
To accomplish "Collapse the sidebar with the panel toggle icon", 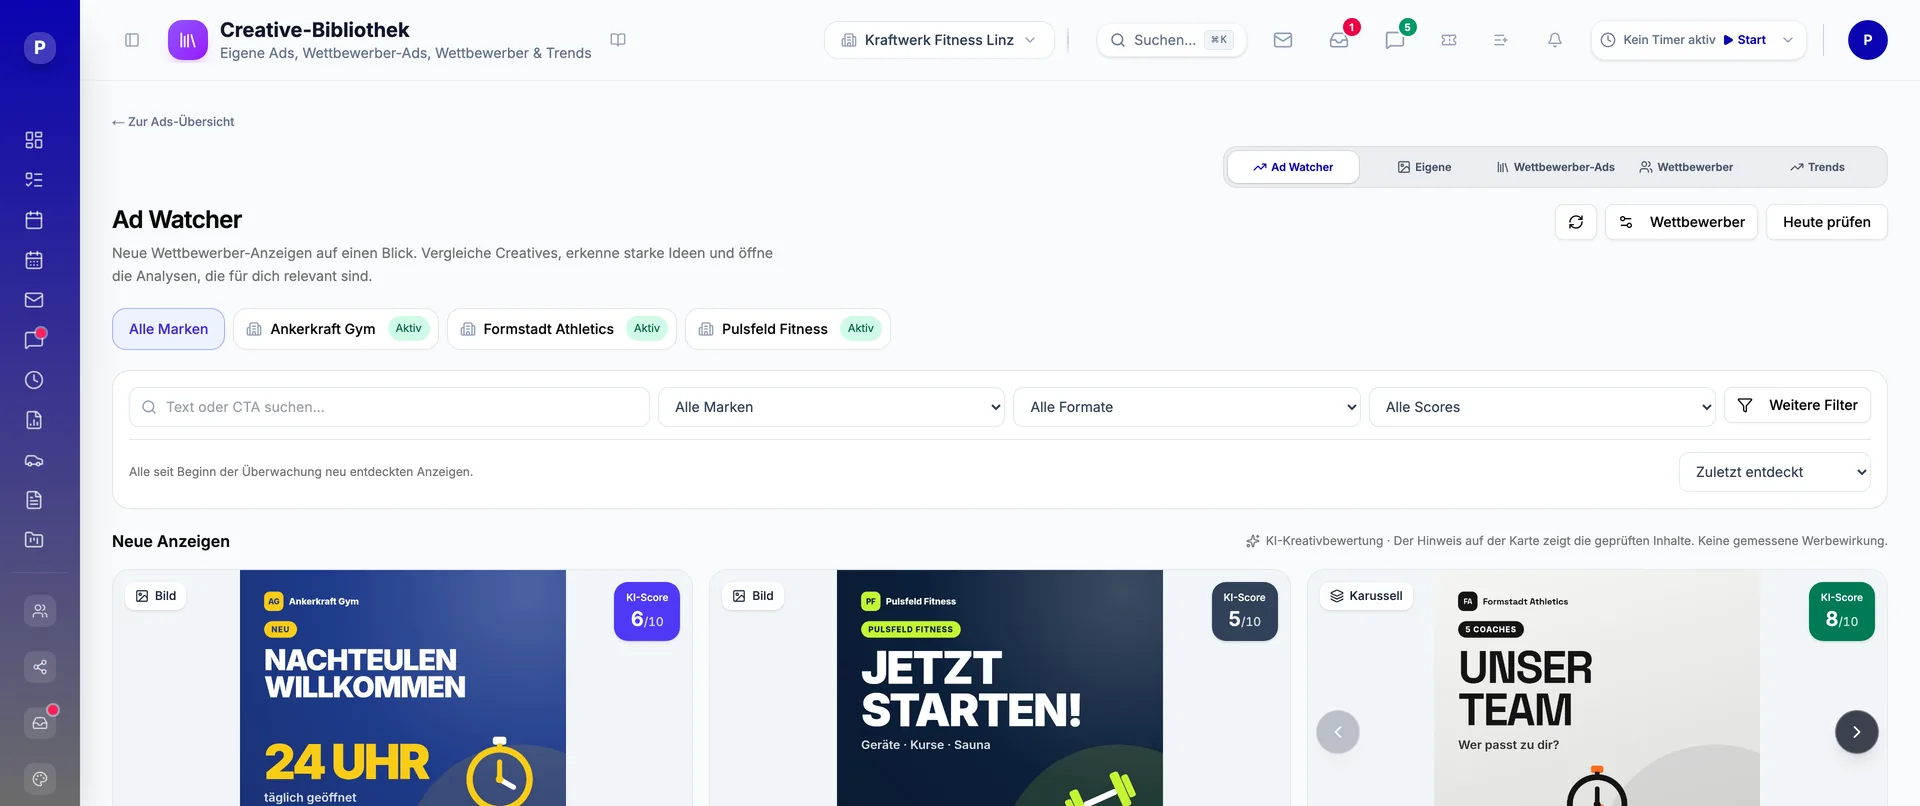I will click(x=132, y=40).
